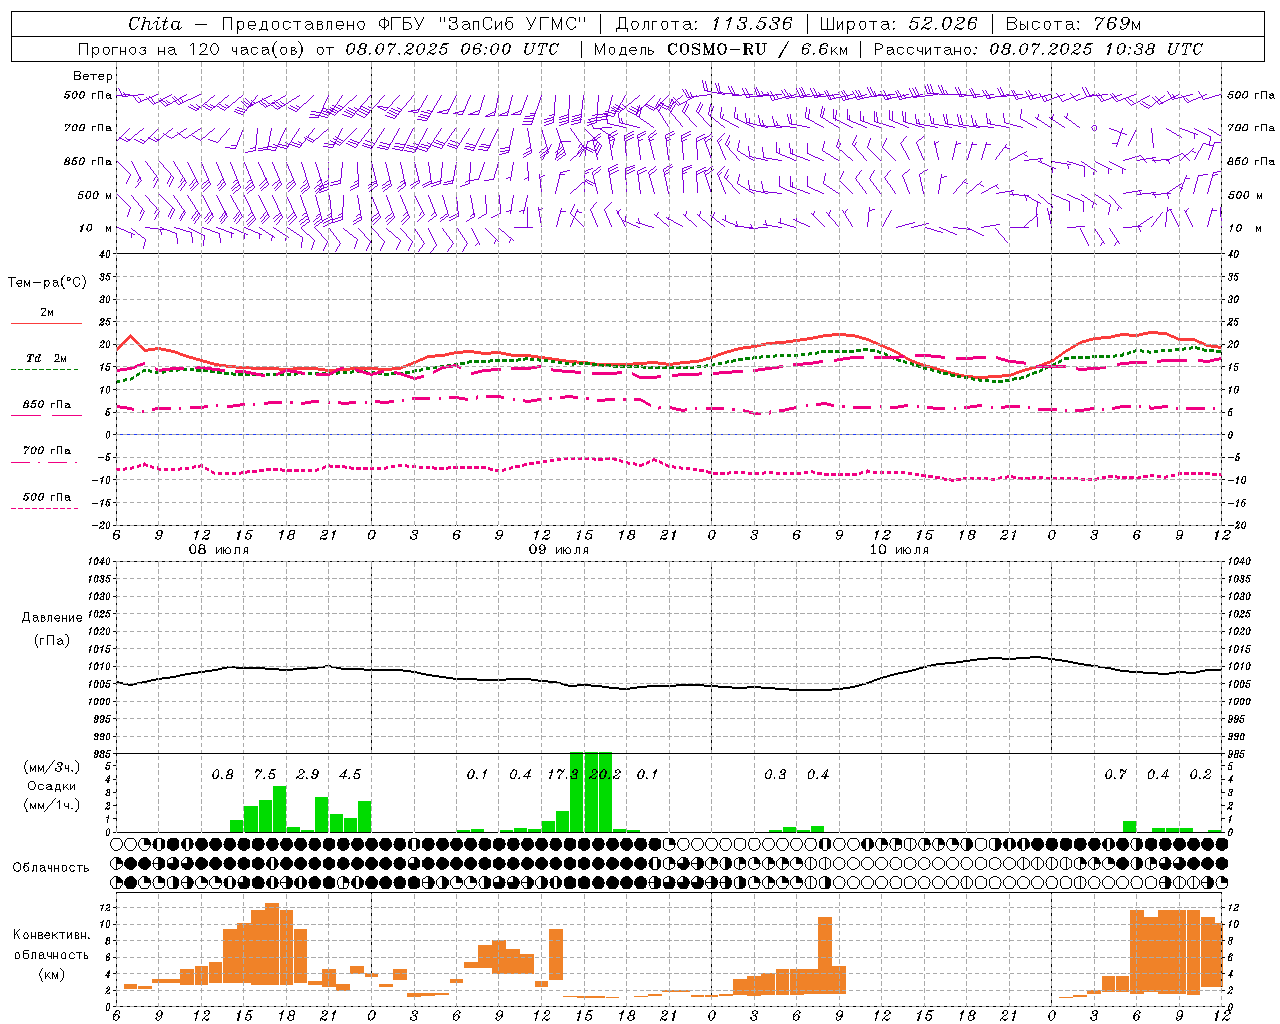
Task: Click the "Давление" pressure panel label
Action: pos(52,618)
